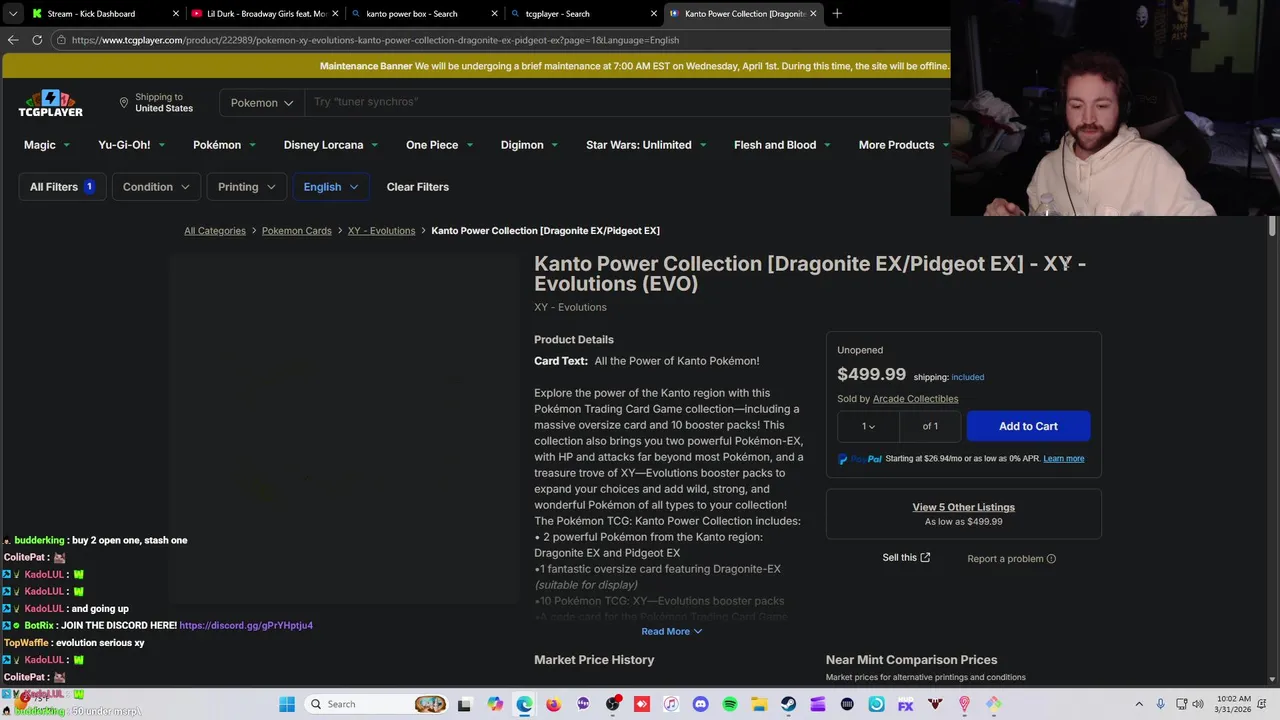Open the Pokemon category dropdown beside the search bar
The width and height of the screenshot is (1280, 720).
coord(262,102)
